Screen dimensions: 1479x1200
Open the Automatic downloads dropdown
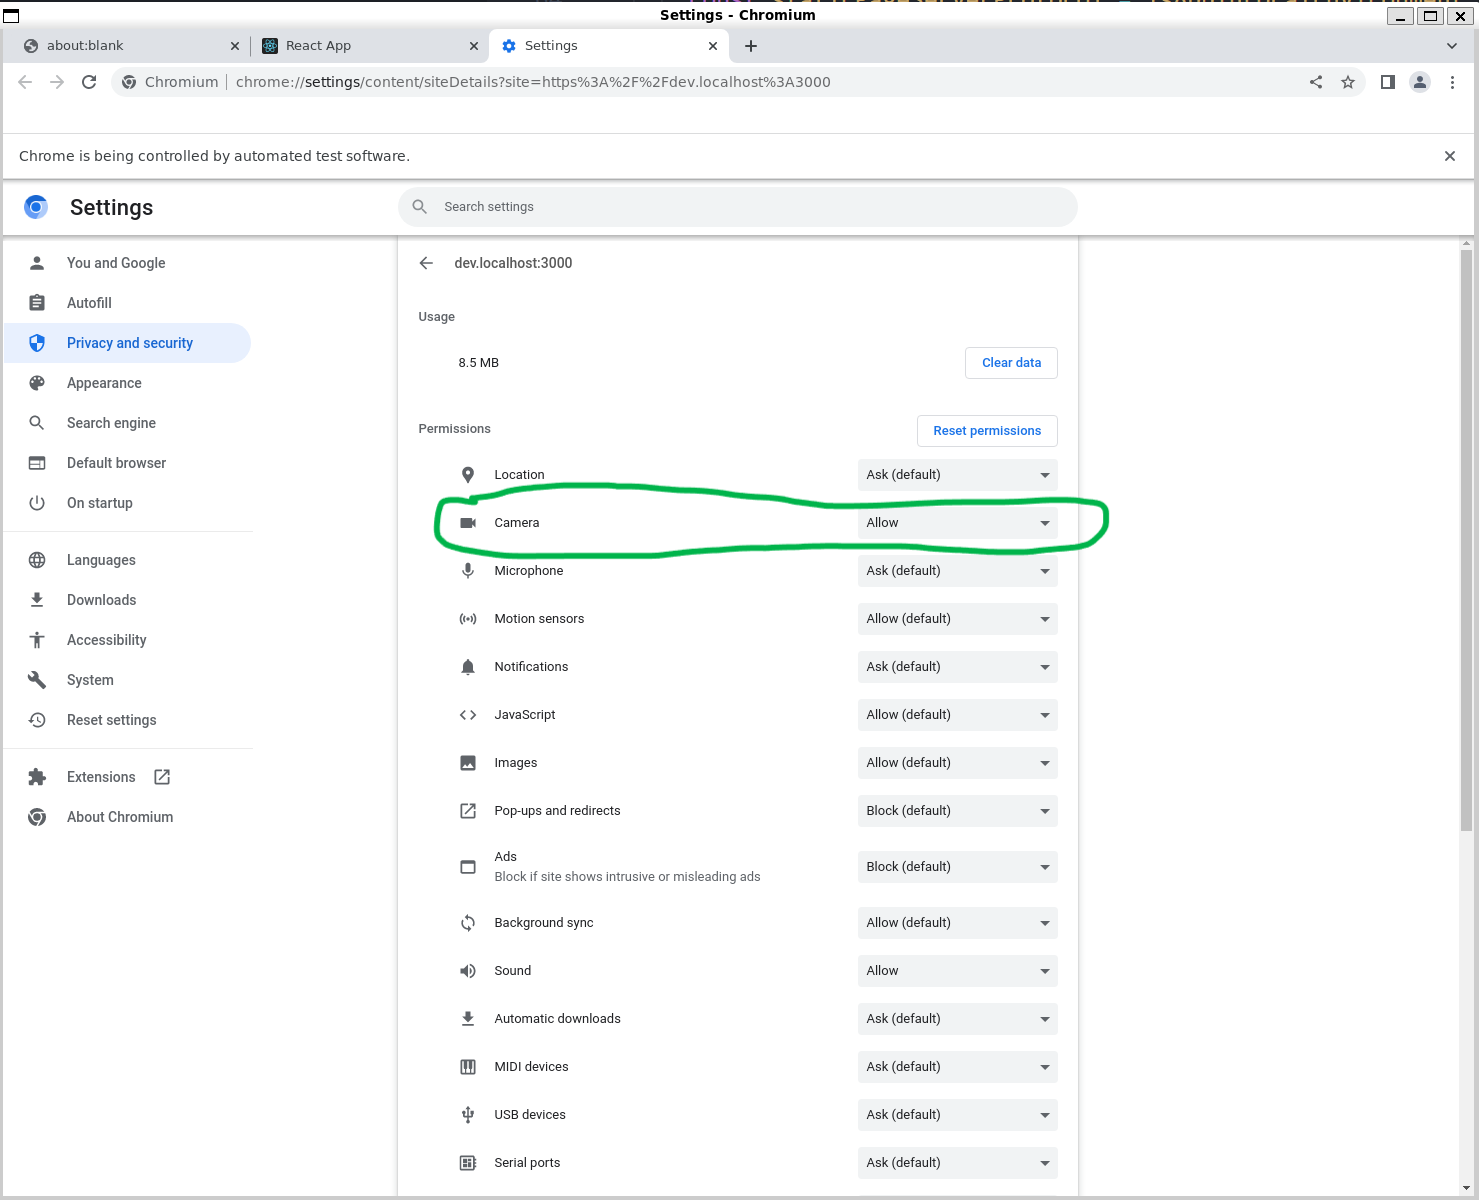957,1019
